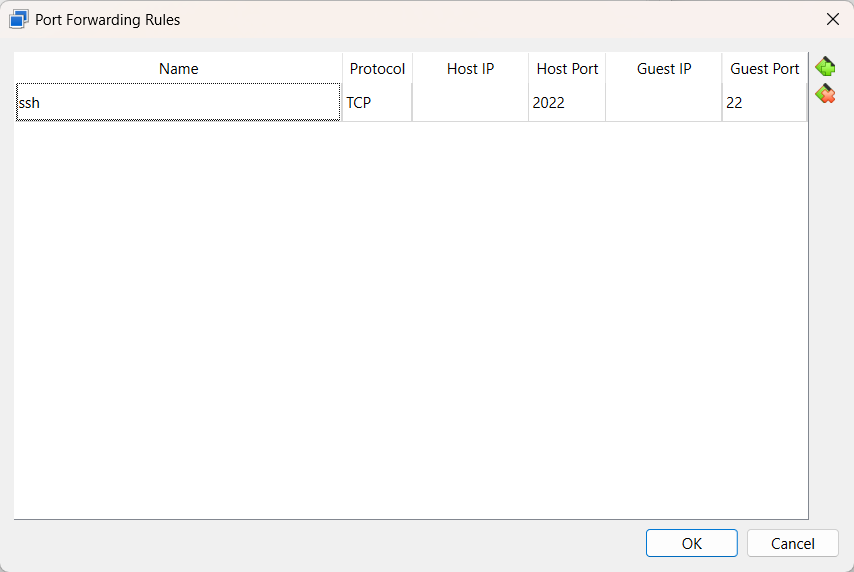Sort by the Protocol column header
Screen dimensions: 854x572
[x=377, y=69]
